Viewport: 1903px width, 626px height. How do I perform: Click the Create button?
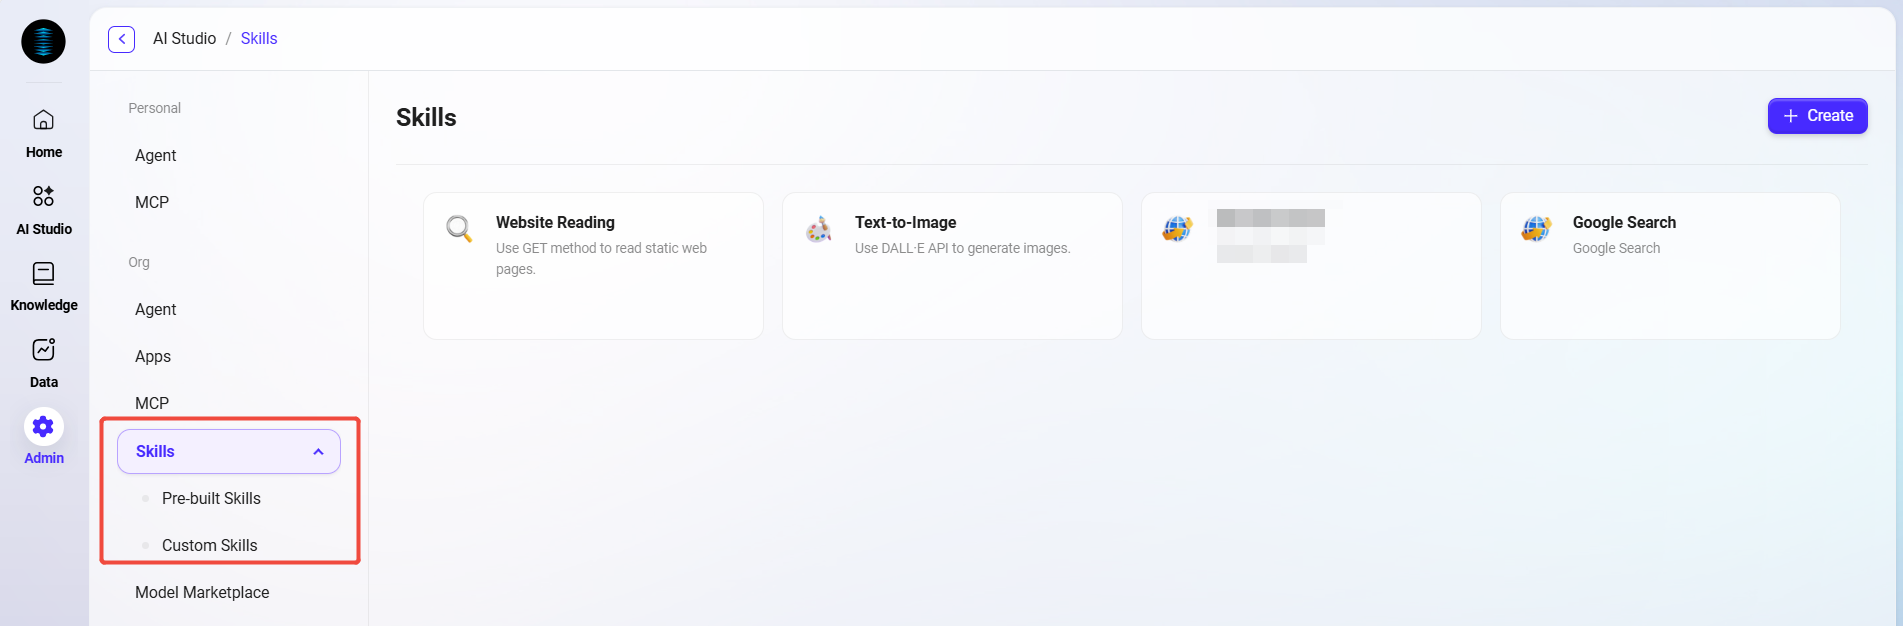click(1817, 116)
